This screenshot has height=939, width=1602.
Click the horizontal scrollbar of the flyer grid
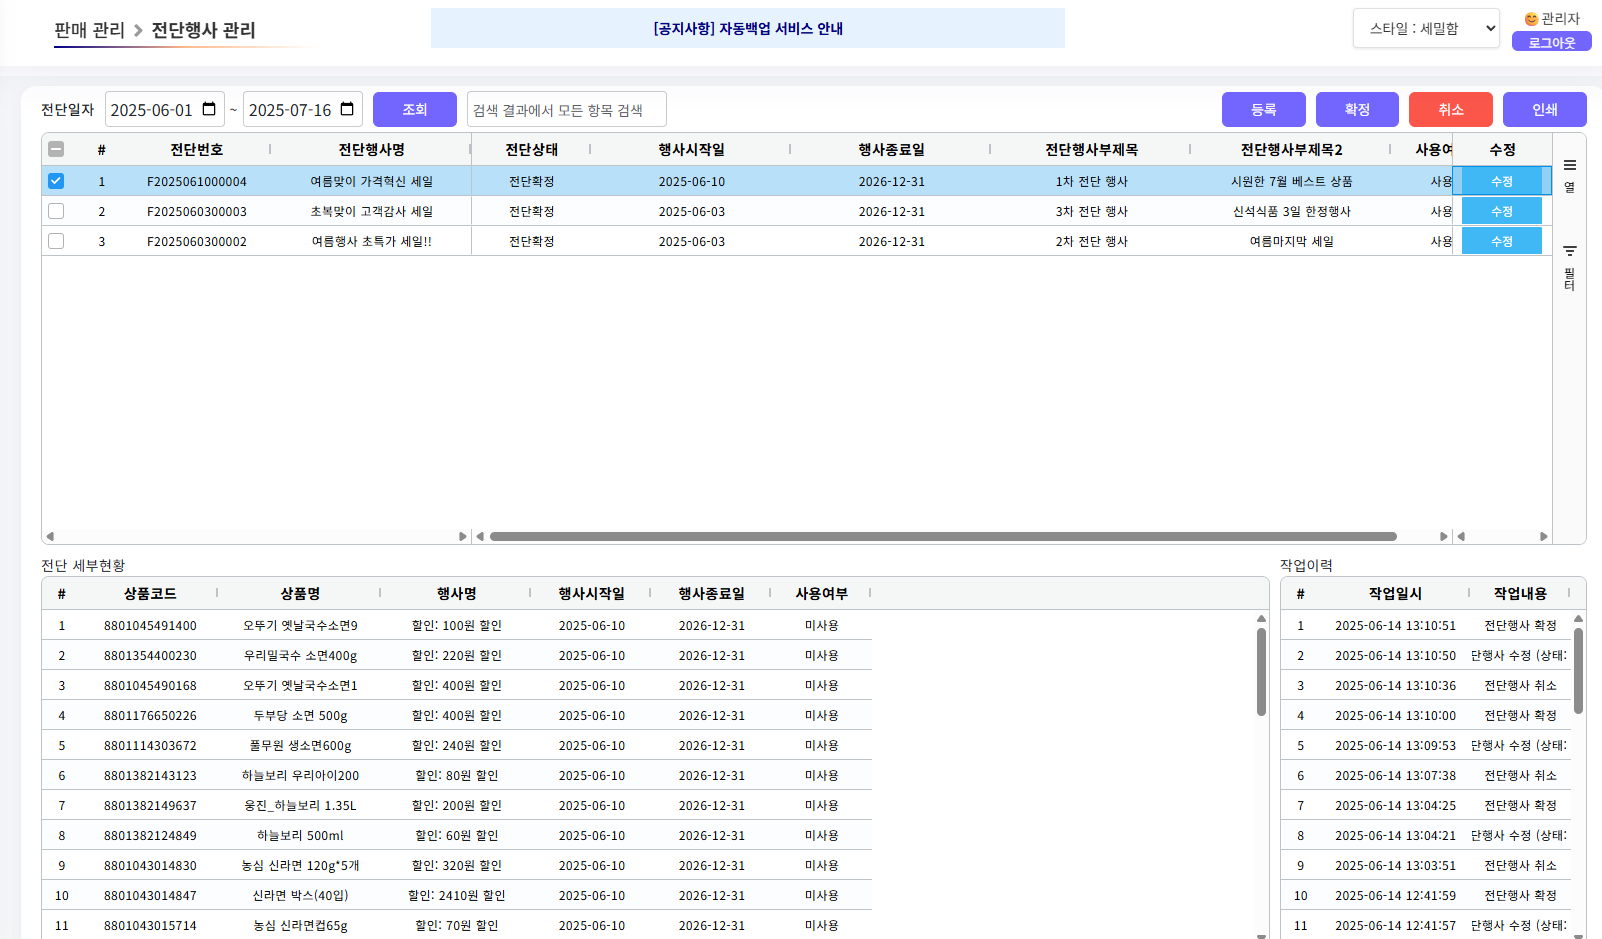[942, 537]
